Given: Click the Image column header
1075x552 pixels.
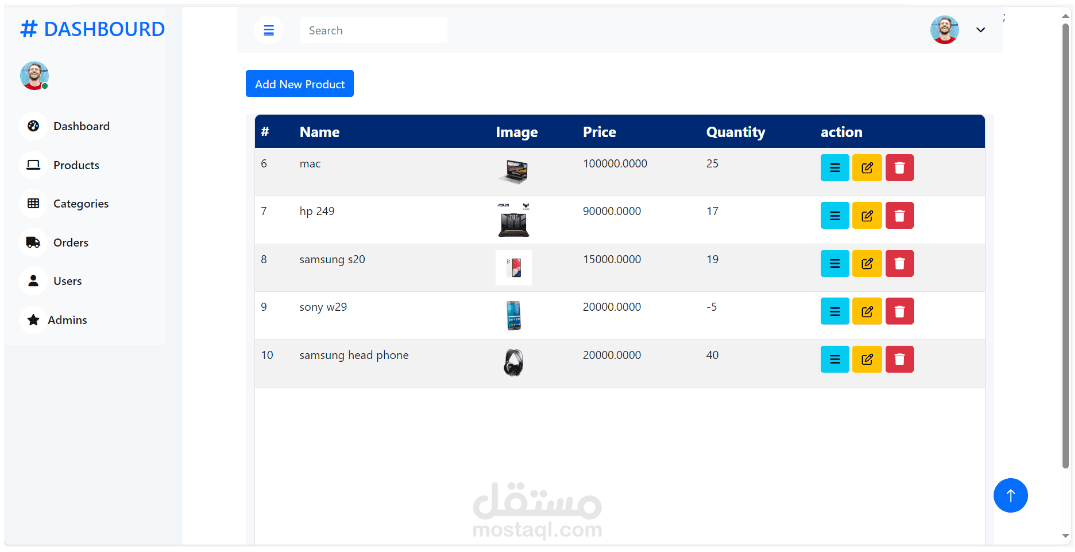Looking at the screenshot, I should click(517, 132).
